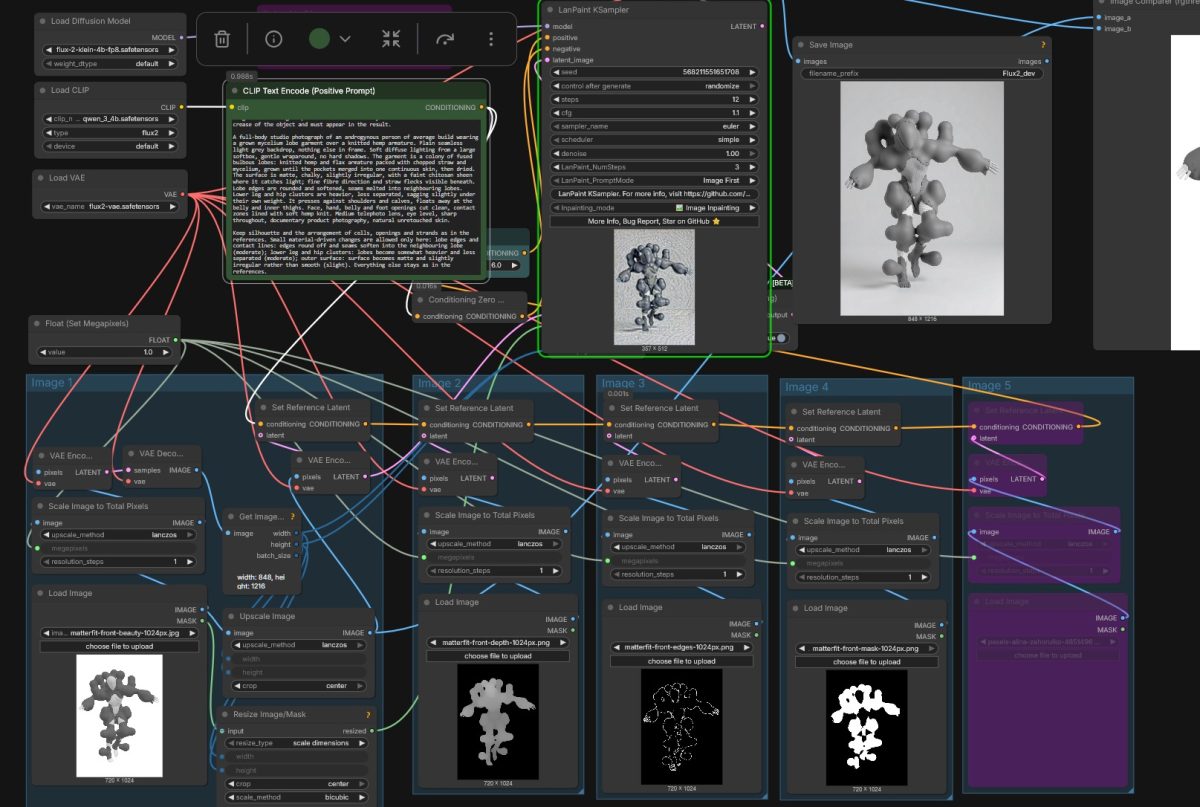
Task: Click the Save Image output preview thumbnail
Action: coord(922,198)
